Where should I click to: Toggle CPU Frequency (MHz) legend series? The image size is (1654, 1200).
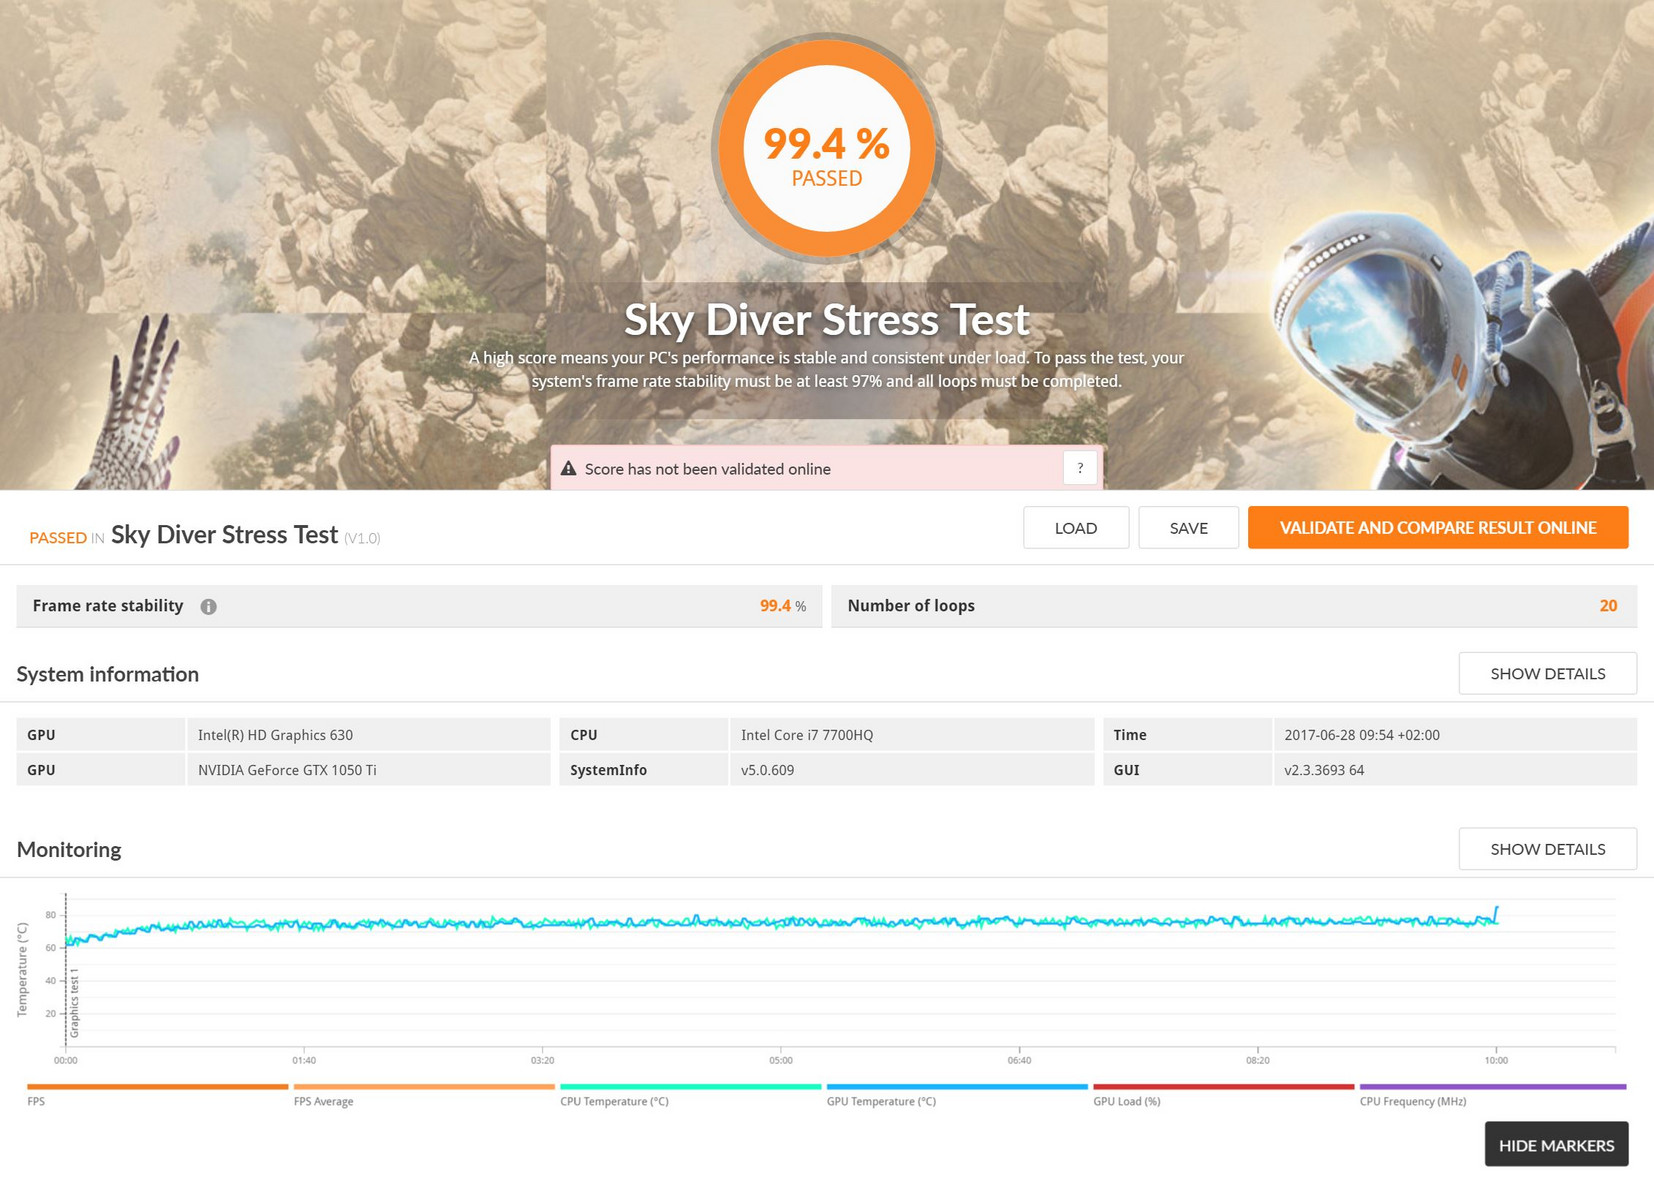[x=1493, y=1093]
